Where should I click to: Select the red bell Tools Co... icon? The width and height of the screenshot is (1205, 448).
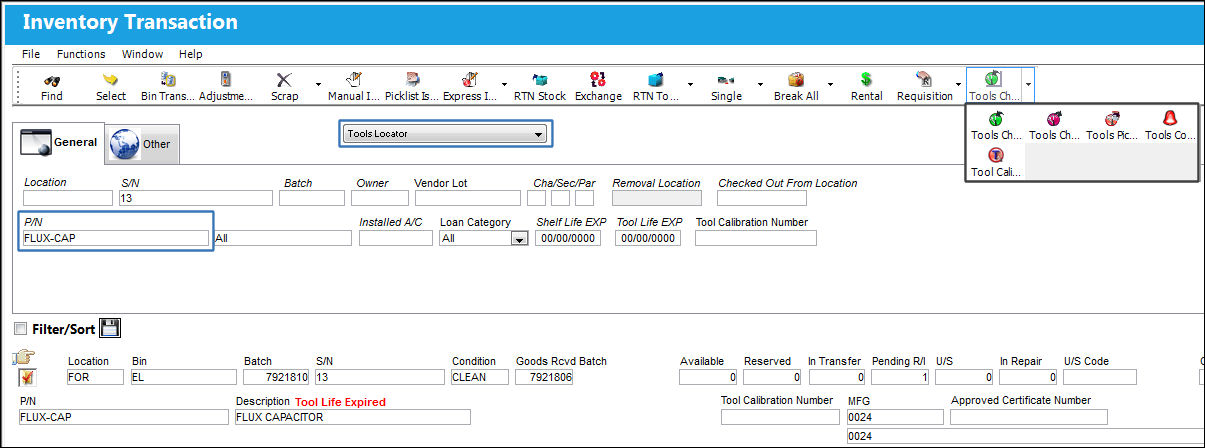pyautogui.click(x=1170, y=120)
